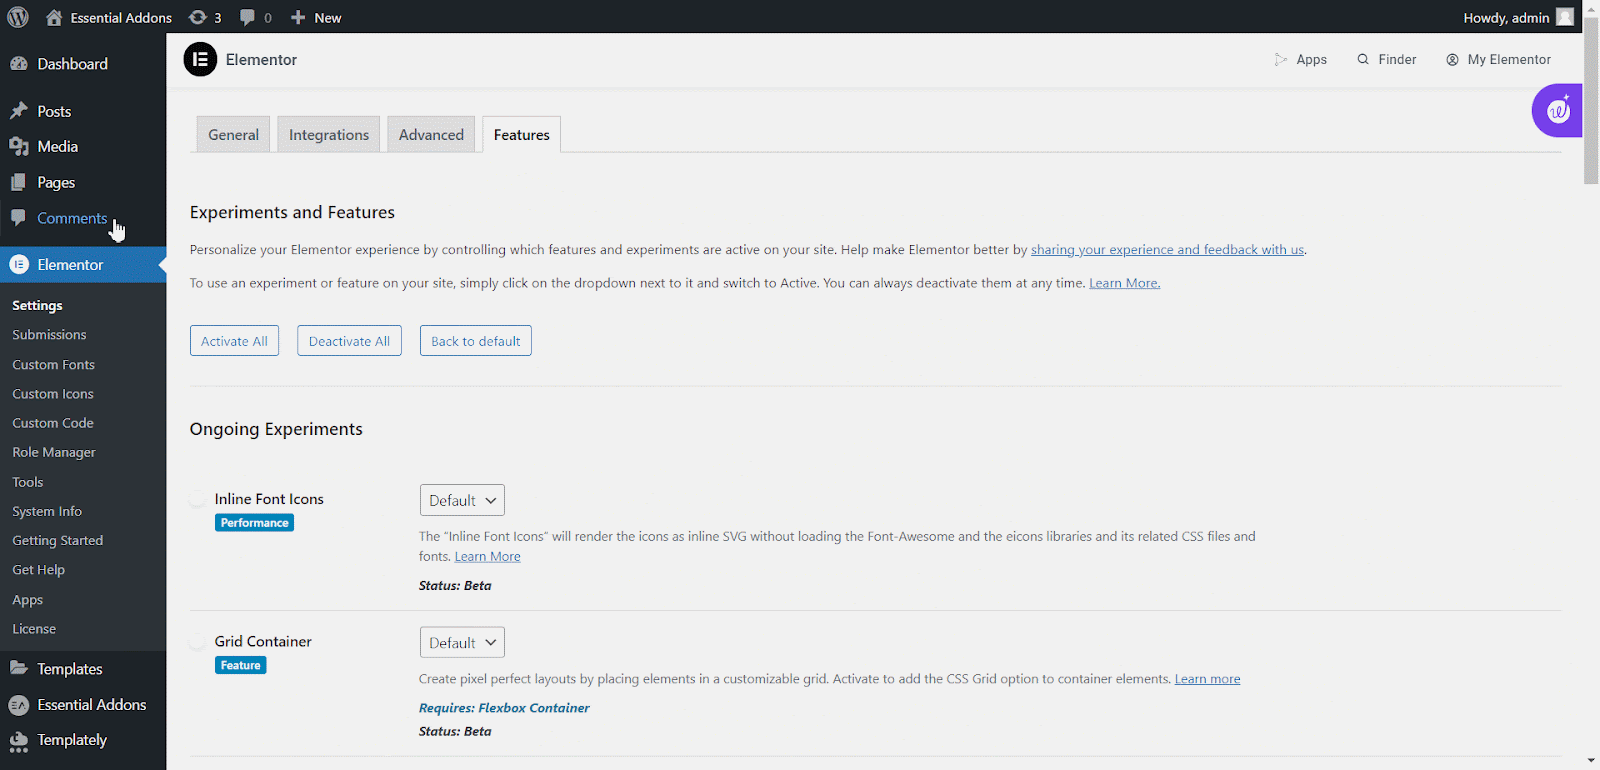
Task: Click the Essential Addons sidebar icon
Action: coord(19,705)
